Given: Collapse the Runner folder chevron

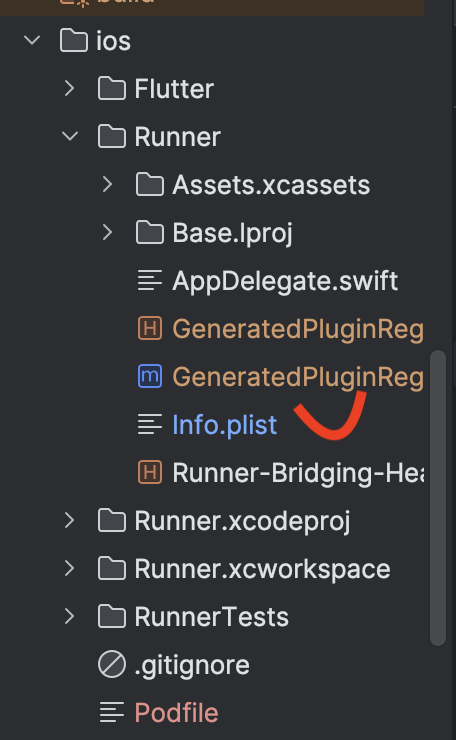Looking at the screenshot, I should pyautogui.click(x=70, y=136).
